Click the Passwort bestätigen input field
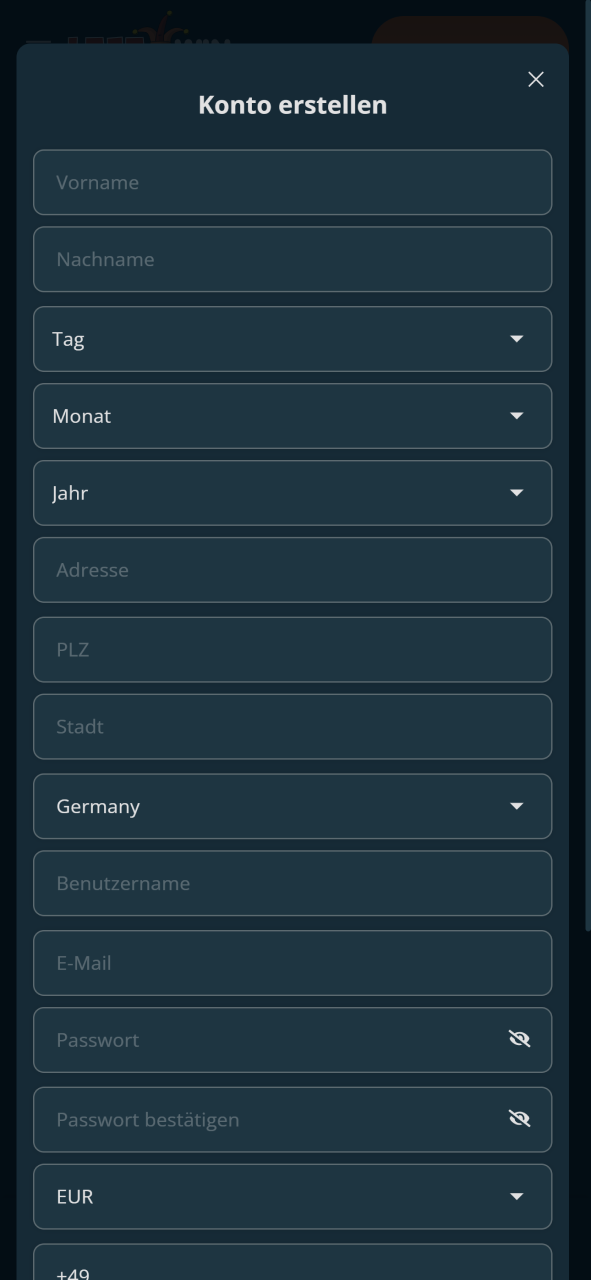Viewport: 591px width, 1280px height. (x=270, y=1120)
